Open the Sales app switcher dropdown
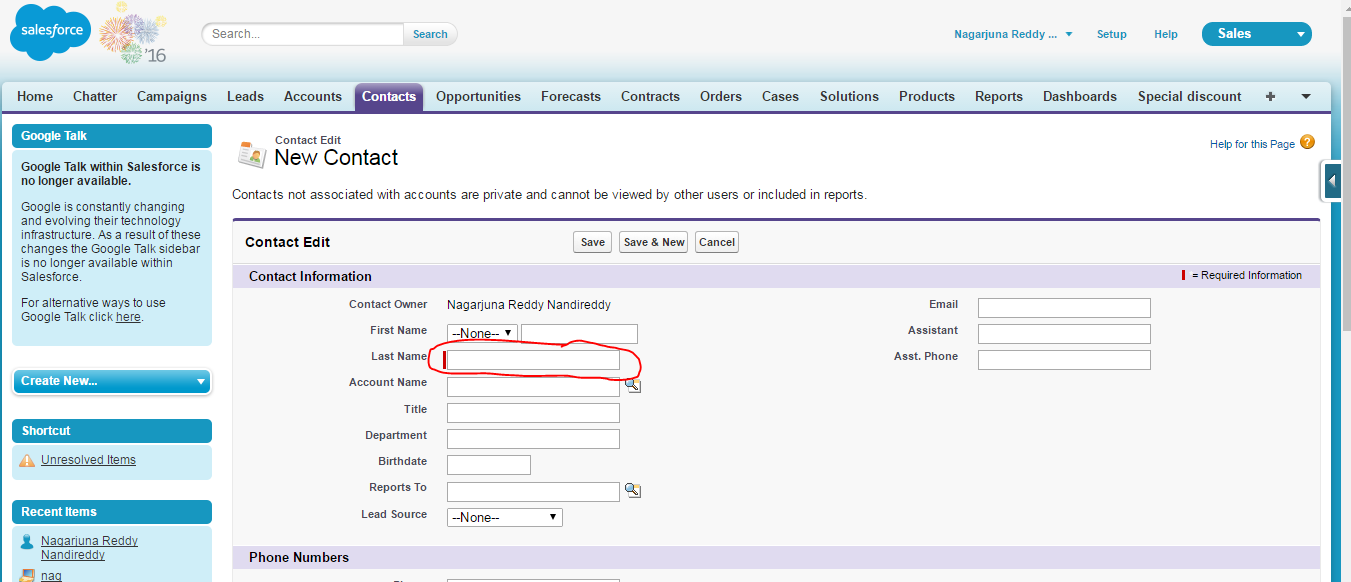 tap(1256, 34)
